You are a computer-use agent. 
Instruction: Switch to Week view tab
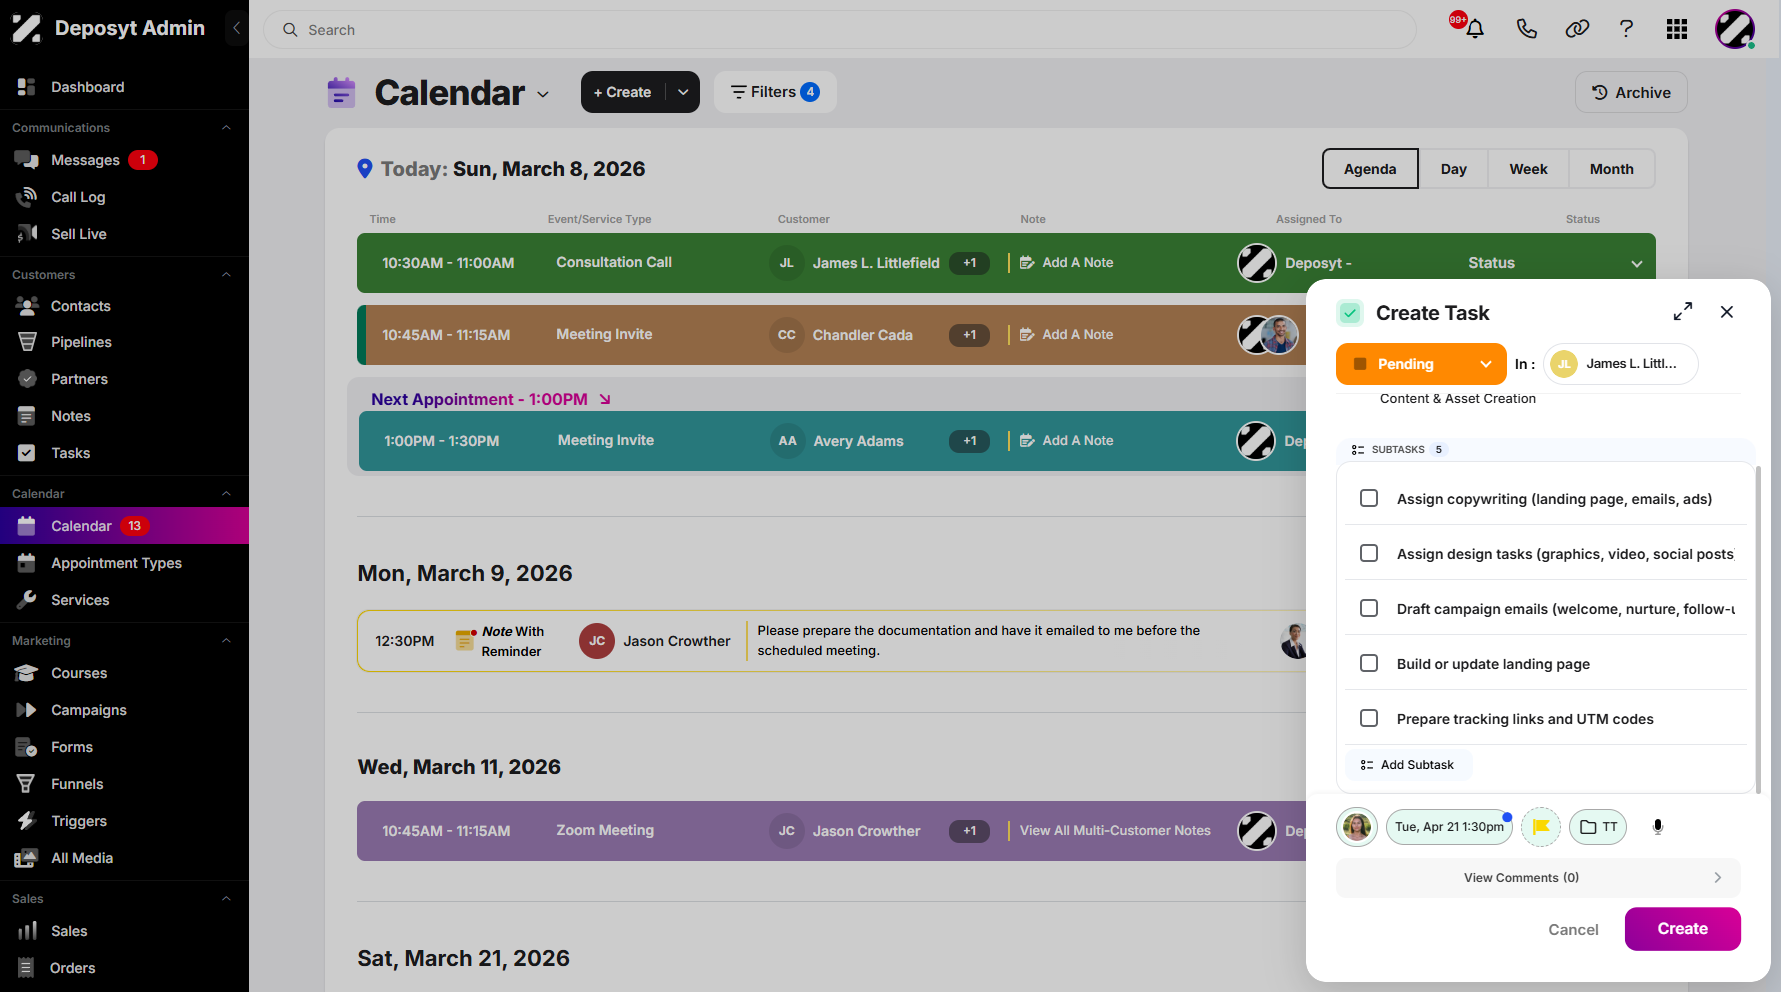click(x=1528, y=169)
